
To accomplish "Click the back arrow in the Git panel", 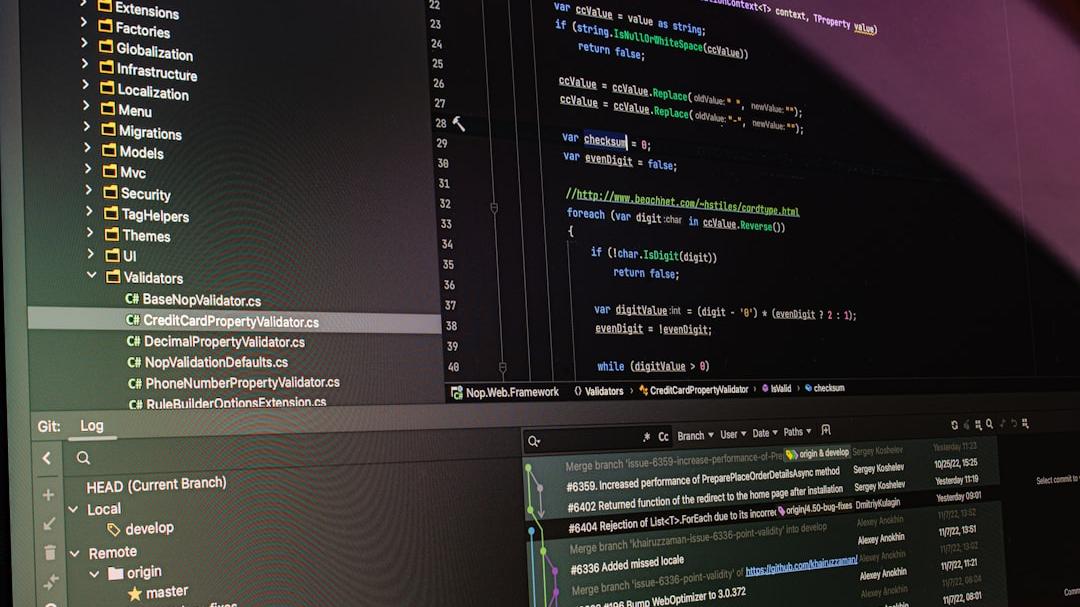I will (47, 458).
